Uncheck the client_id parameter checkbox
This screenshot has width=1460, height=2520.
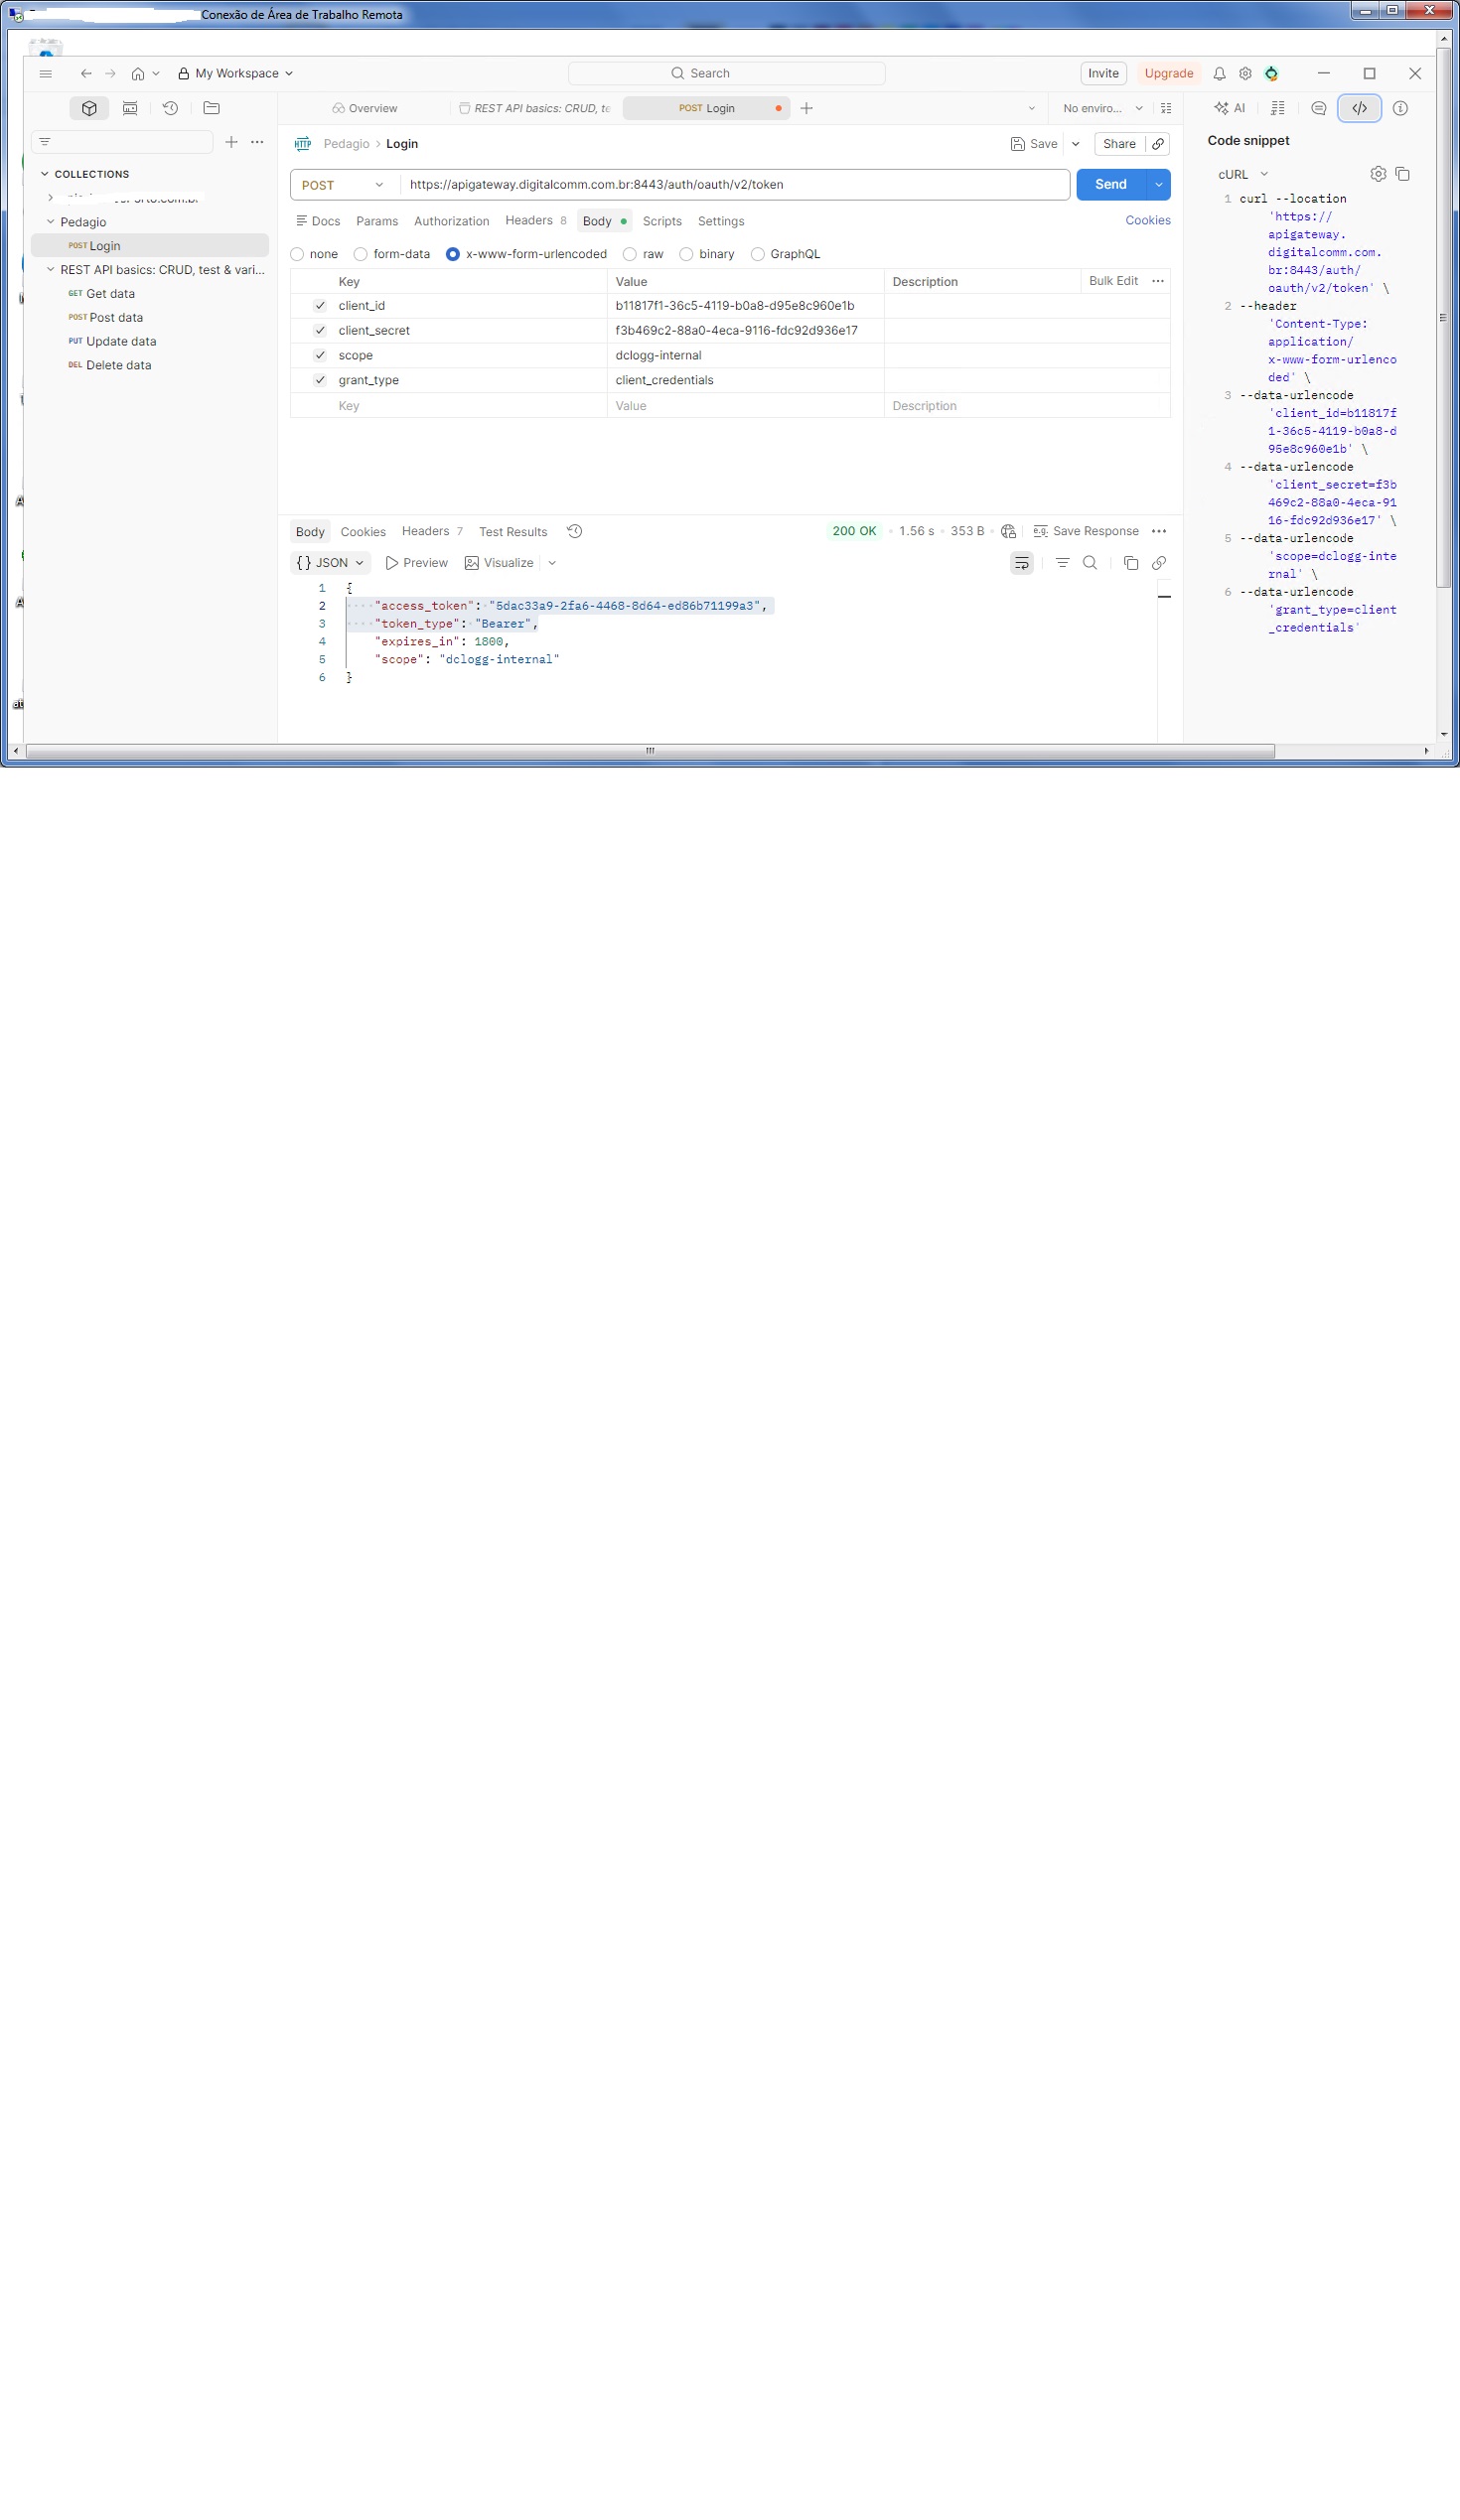coord(320,306)
